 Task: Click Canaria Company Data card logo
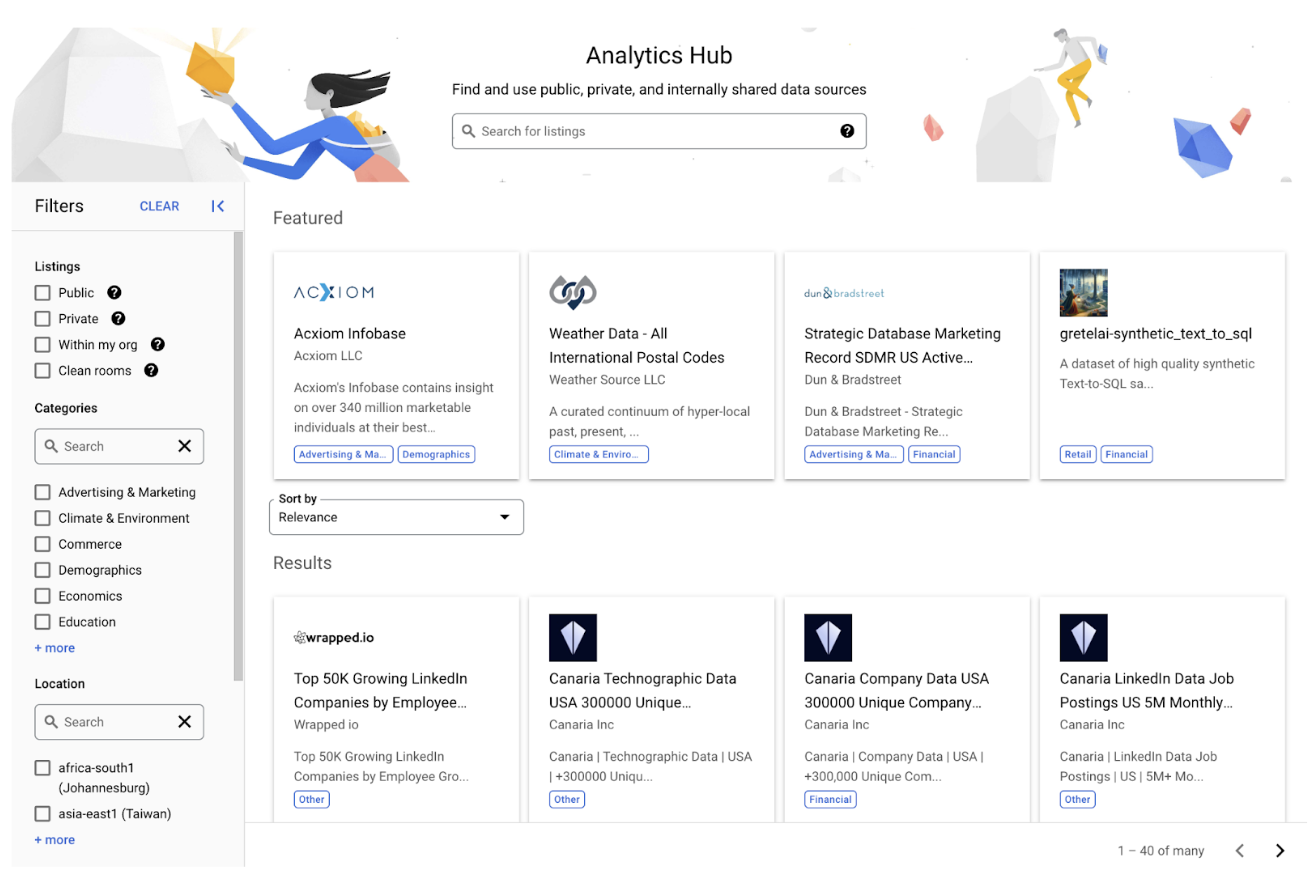828,638
